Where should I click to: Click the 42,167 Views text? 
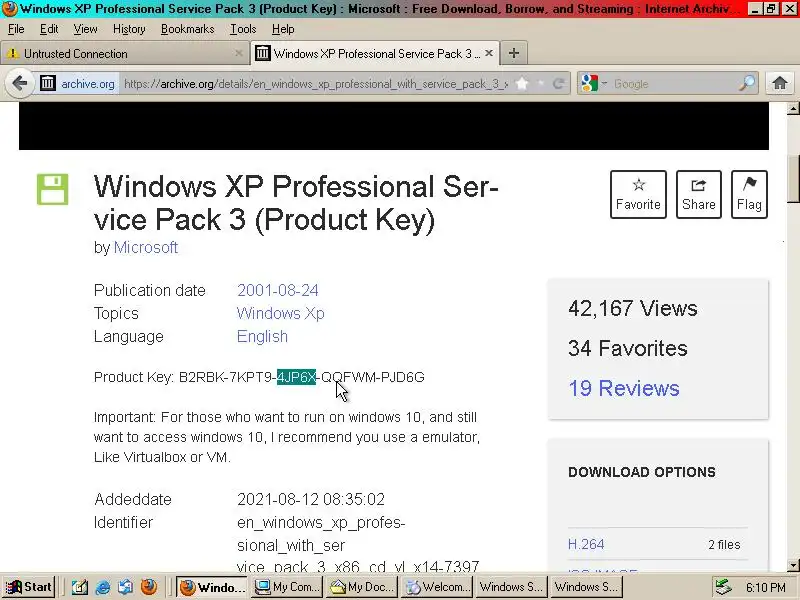click(x=633, y=309)
